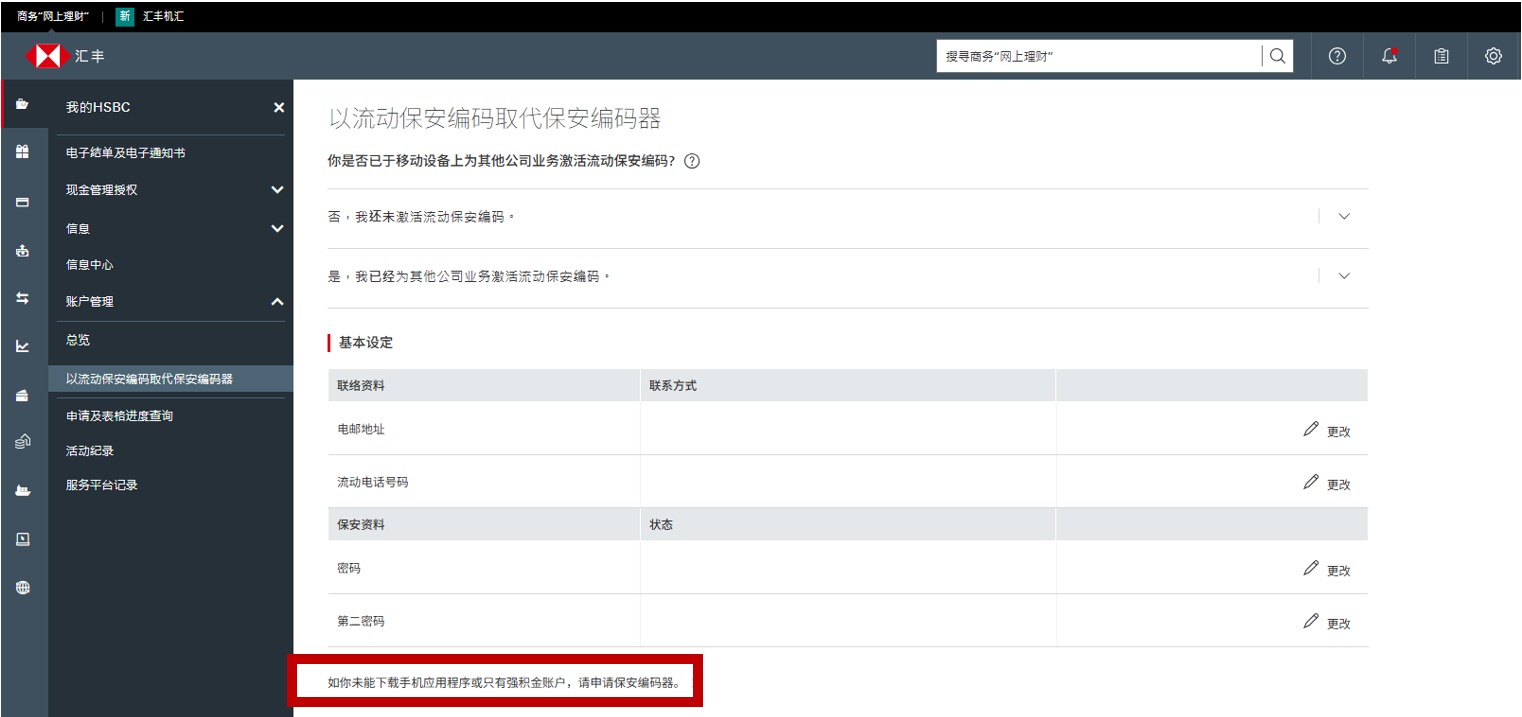Go to 信息中心 in the side menu
1522x717 pixels.
[90, 265]
